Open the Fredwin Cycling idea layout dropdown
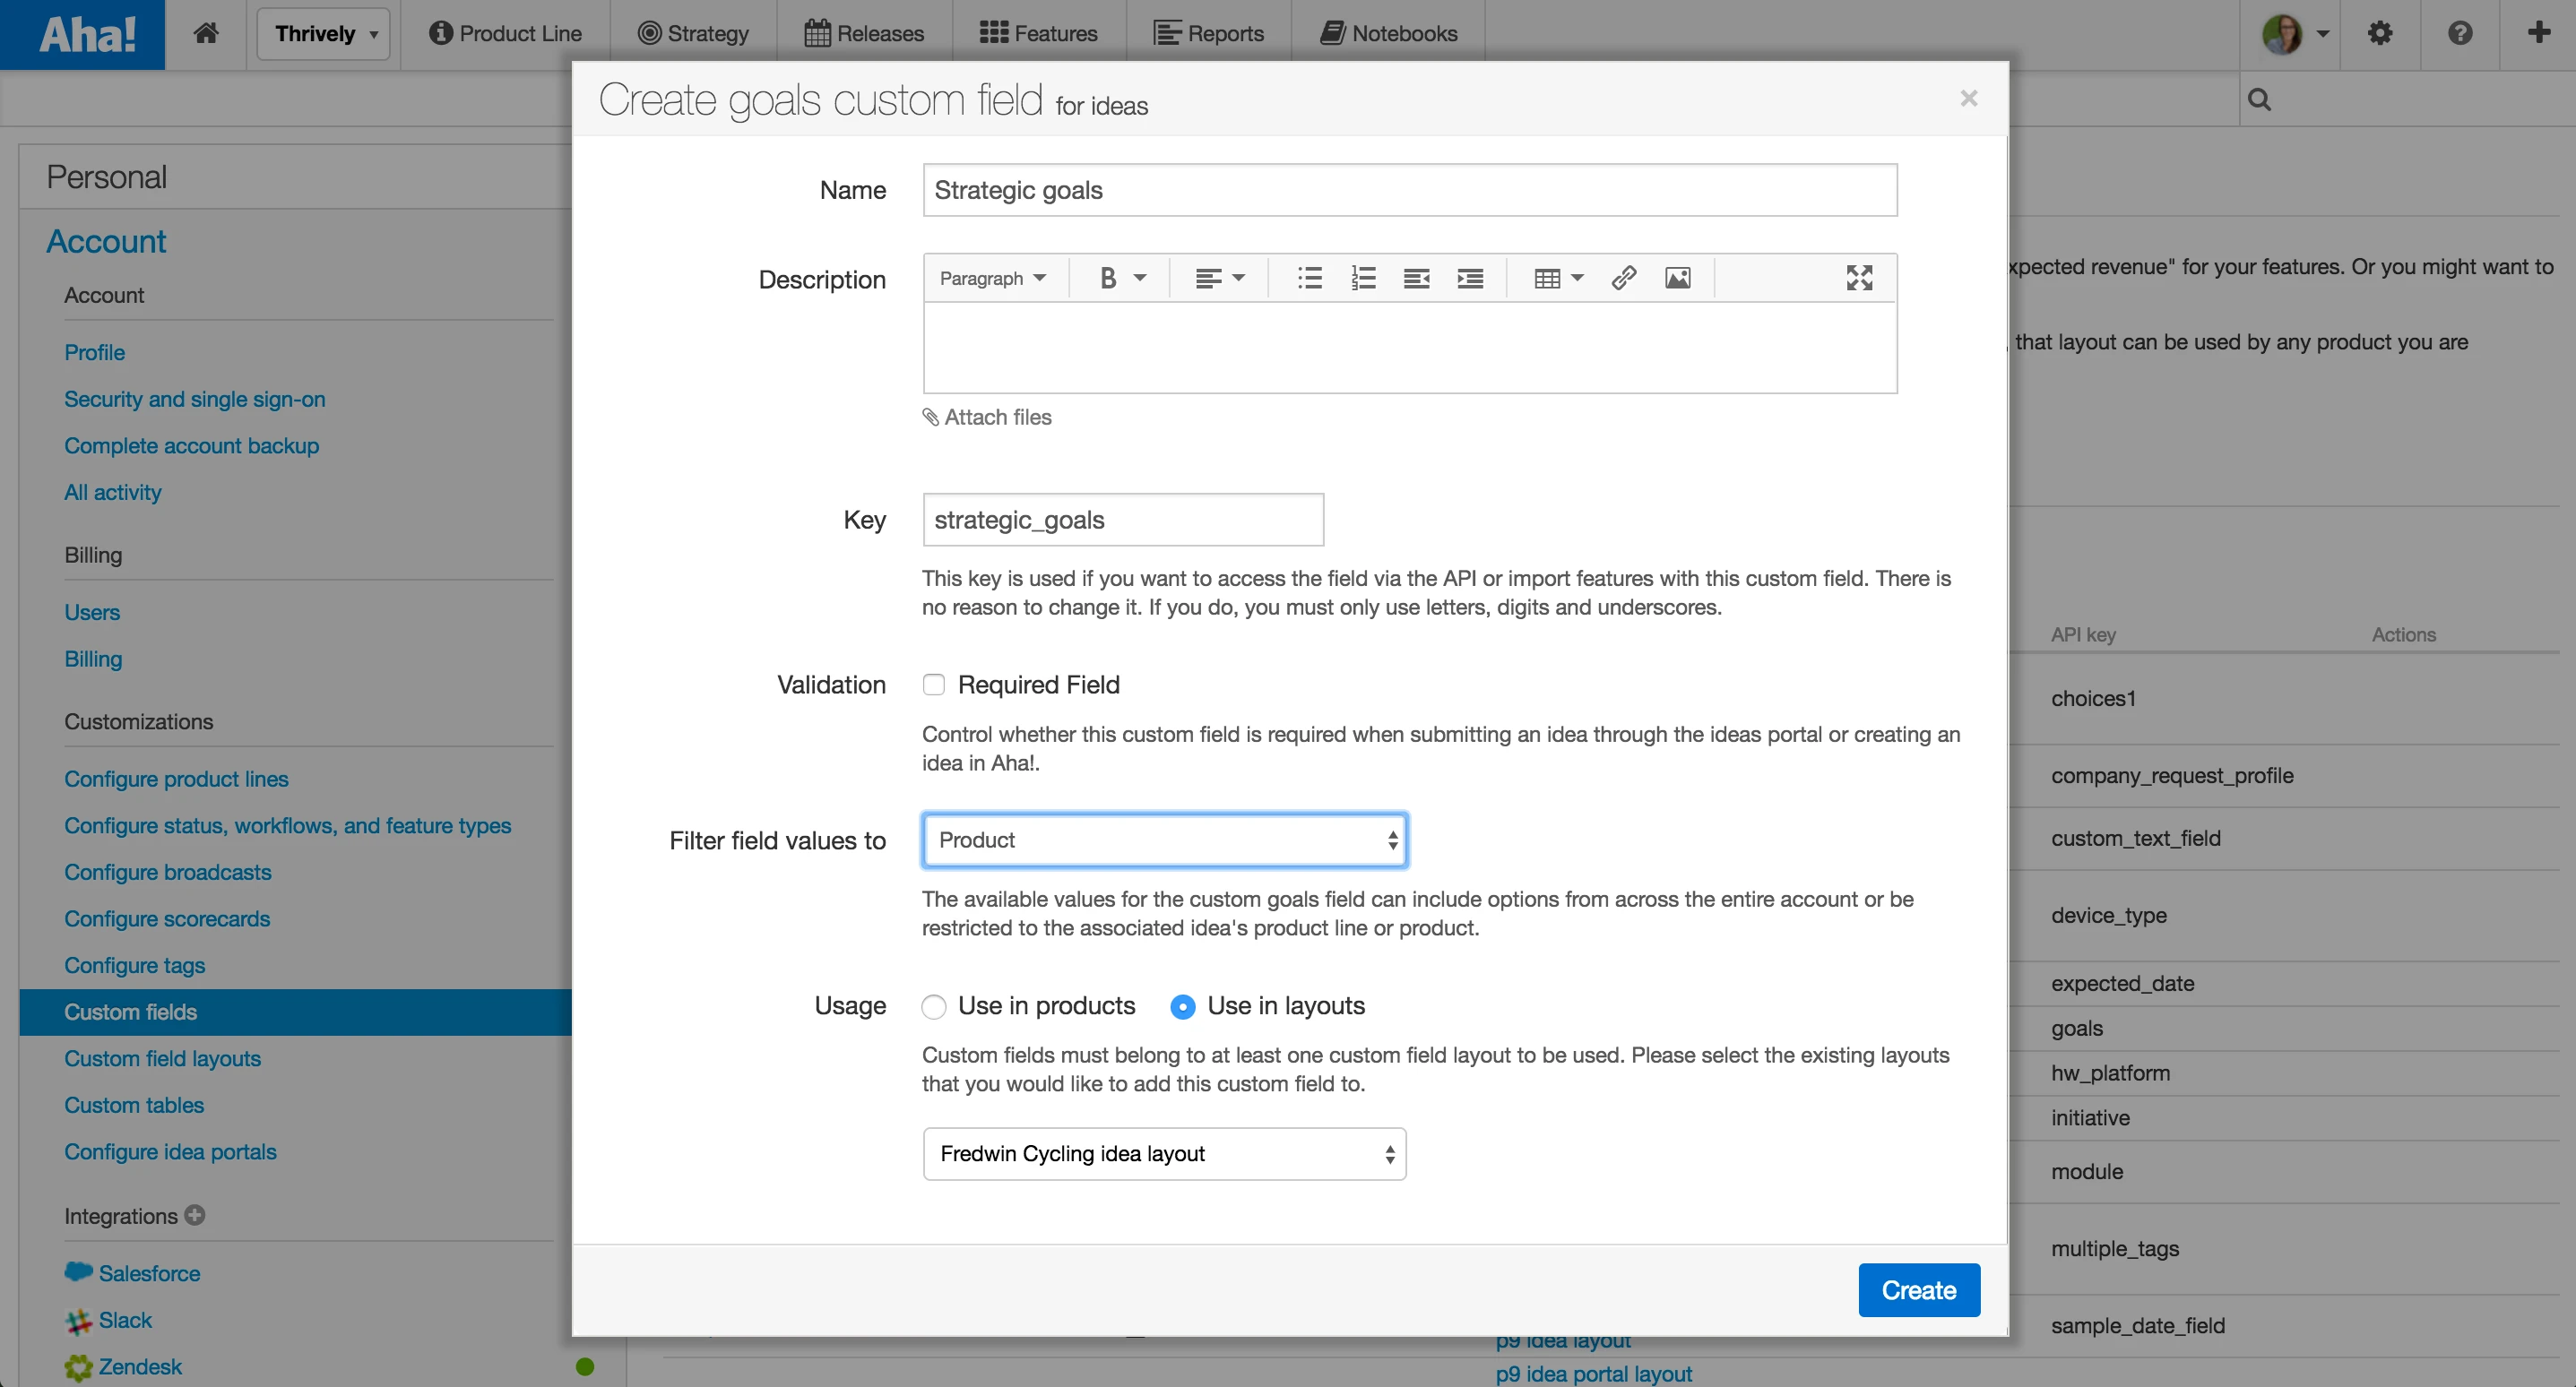The width and height of the screenshot is (2576, 1387). click(1164, 1154)
